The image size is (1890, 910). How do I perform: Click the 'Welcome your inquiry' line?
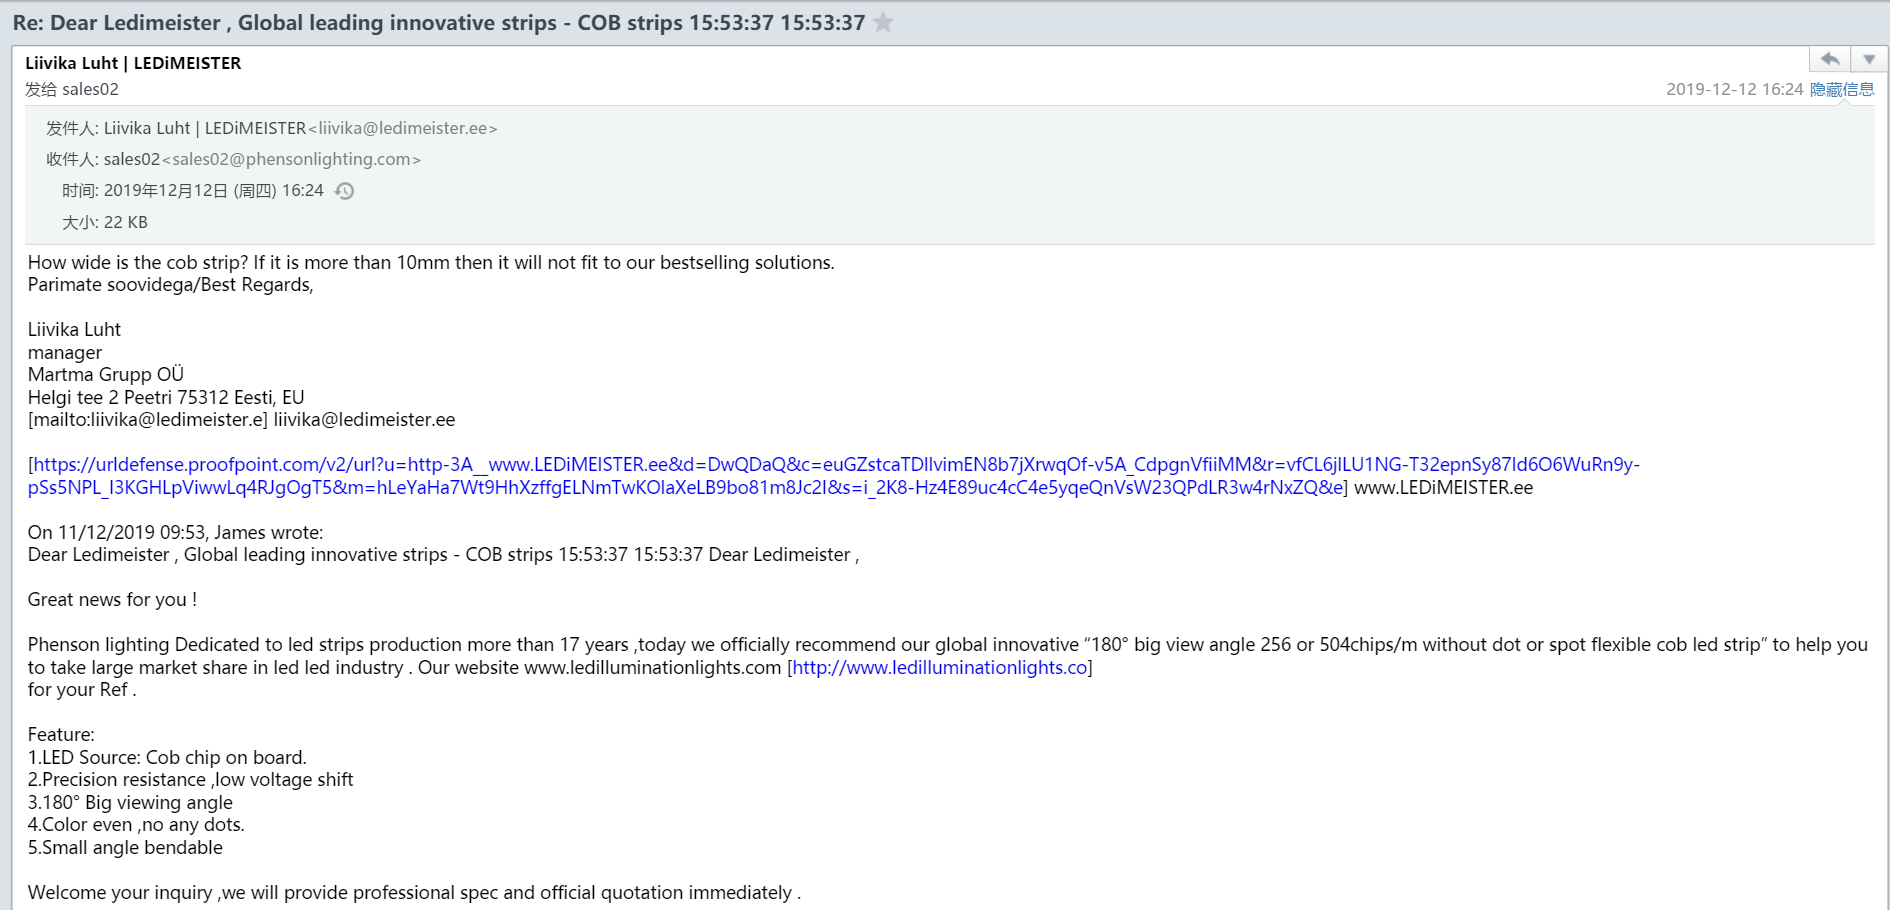(x=414, y=892)
